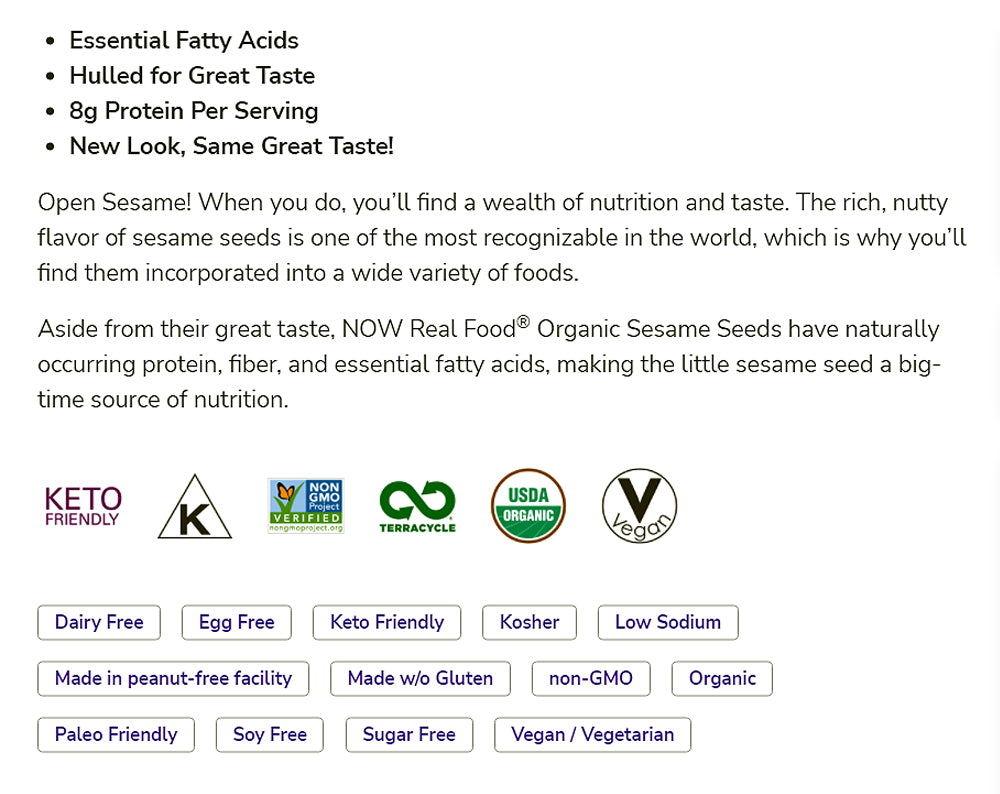Click the Non-GMO Project Verified badge

click(306, 506)
